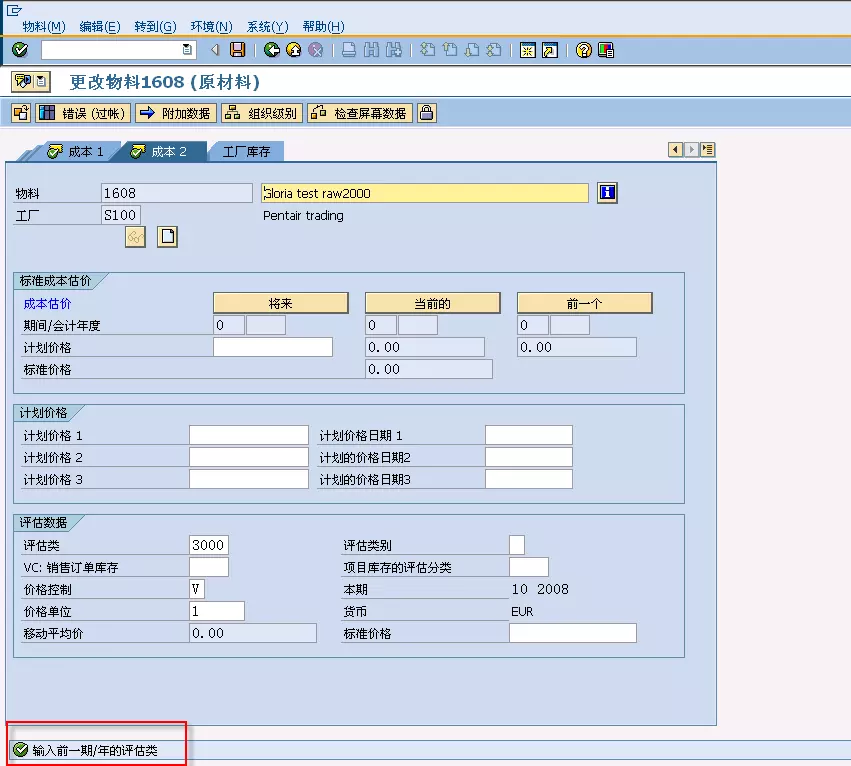Click the 价格单位 input field
Image resolution: width=851 pixels, height=766 pixels.
click(x=217, y=611)
